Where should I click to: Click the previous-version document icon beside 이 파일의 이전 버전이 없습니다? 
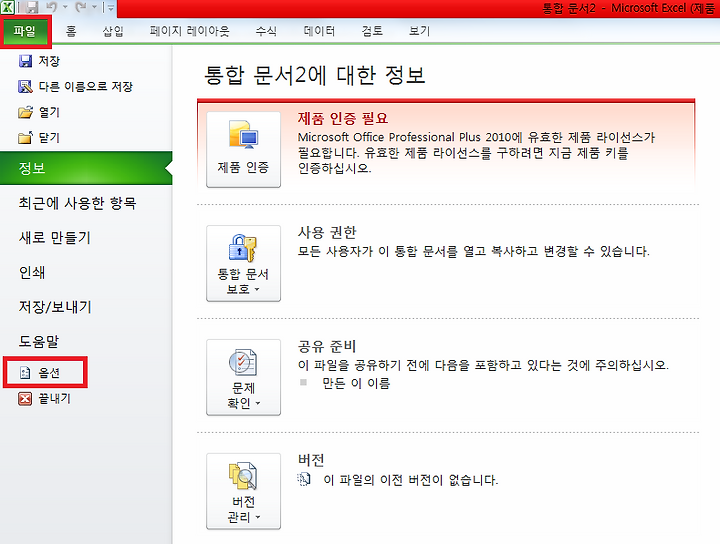[x=304, y=480]
